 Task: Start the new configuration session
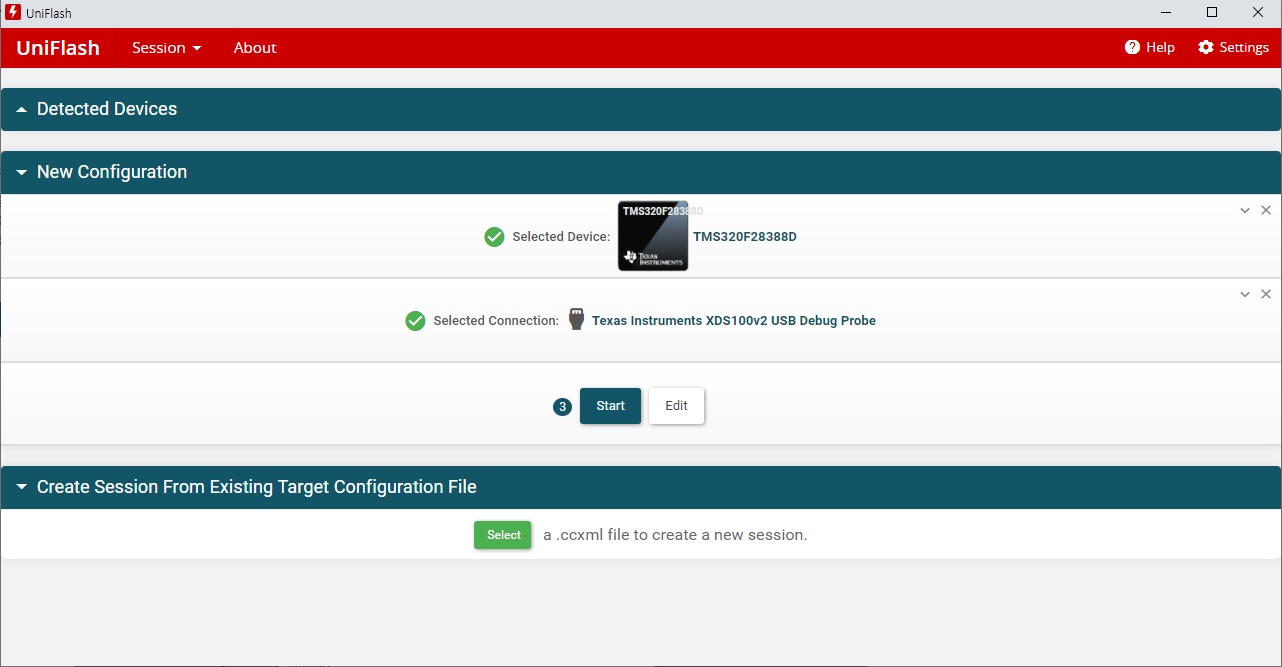click(610, 406)
